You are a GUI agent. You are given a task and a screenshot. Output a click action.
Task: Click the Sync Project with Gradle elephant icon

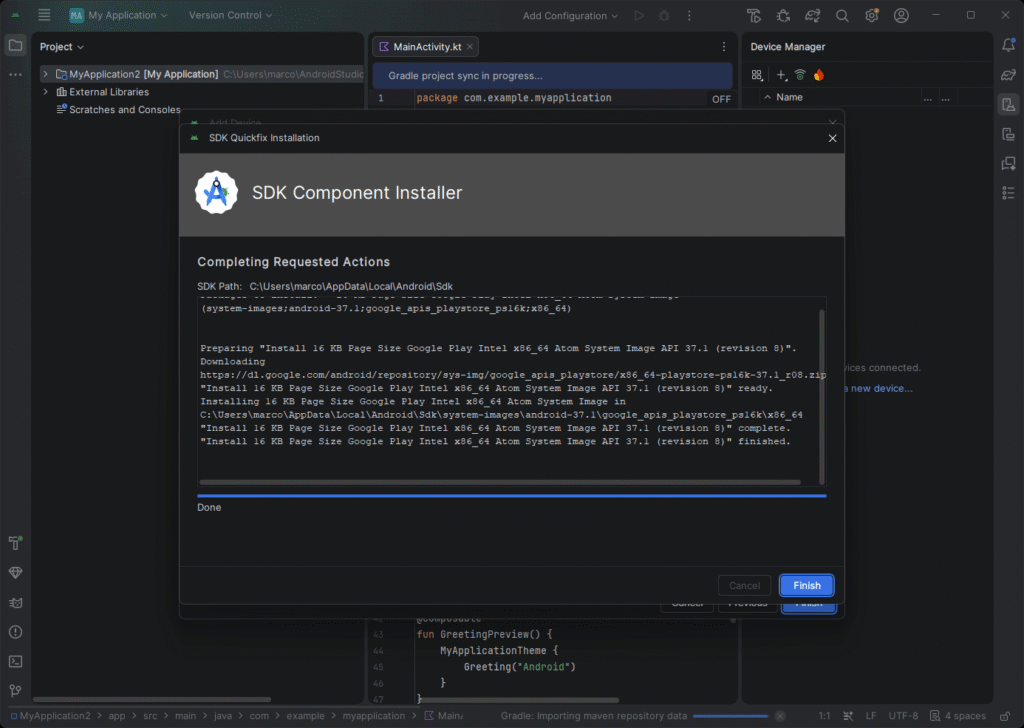[x=812, y=16]
